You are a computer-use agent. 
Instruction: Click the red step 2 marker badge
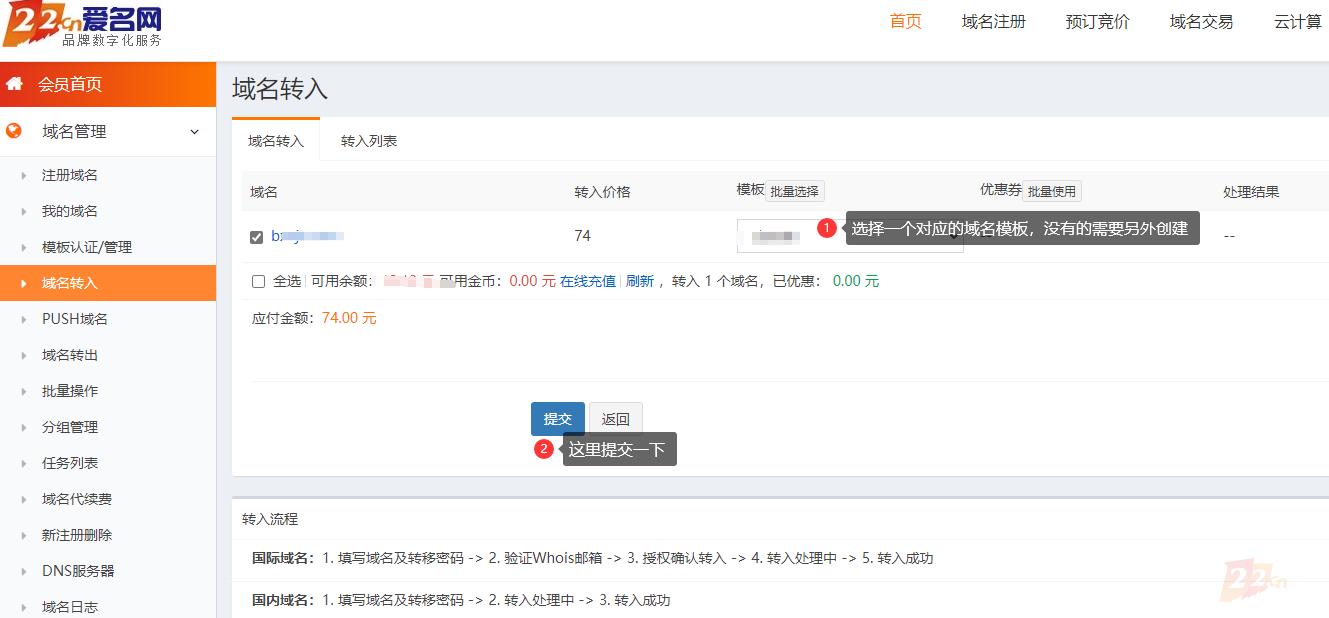[x=544, y=449]
